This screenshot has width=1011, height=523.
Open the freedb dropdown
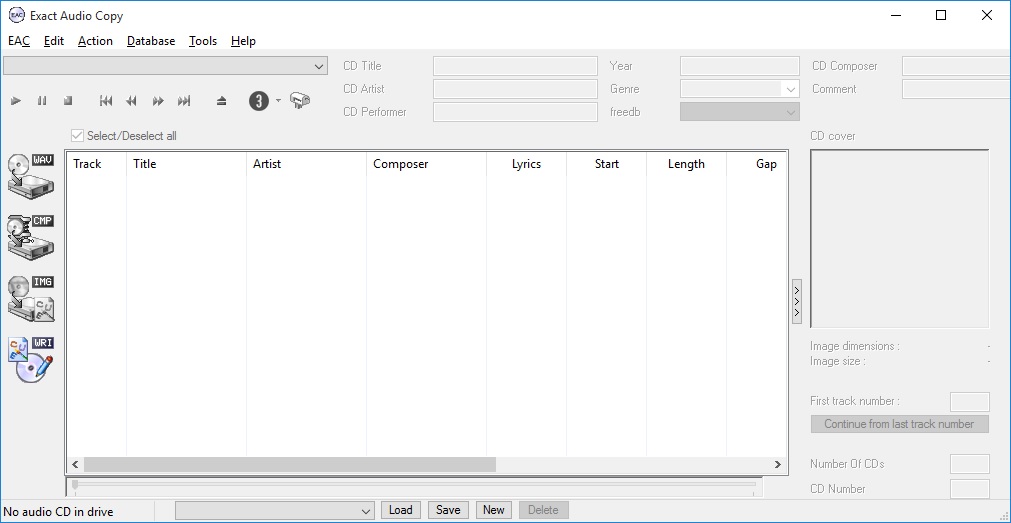(x=740, y=112)
